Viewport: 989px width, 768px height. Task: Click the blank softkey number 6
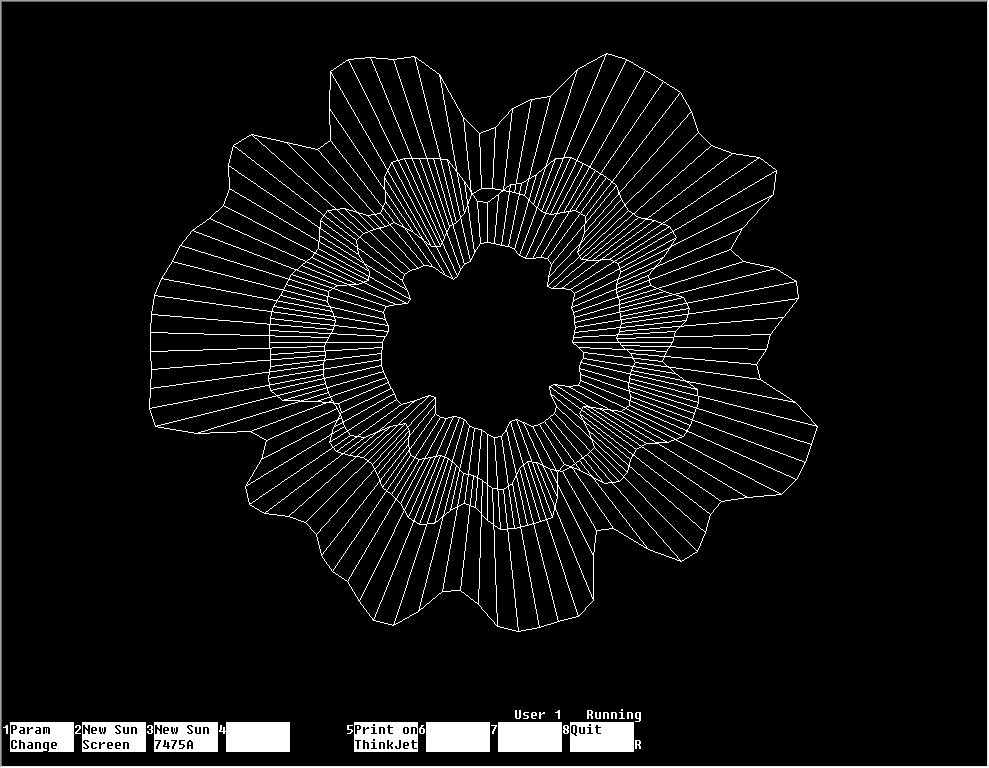458,737
